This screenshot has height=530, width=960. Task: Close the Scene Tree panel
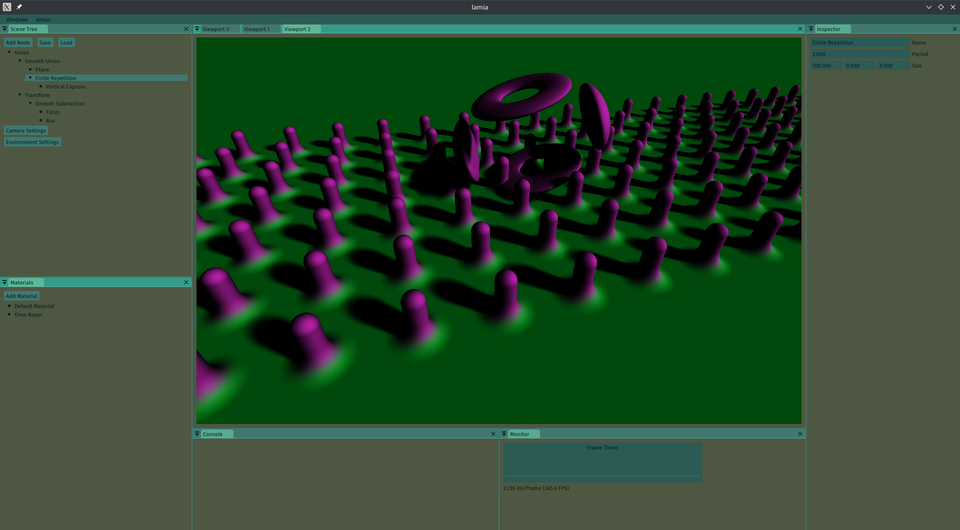(186, 29)
